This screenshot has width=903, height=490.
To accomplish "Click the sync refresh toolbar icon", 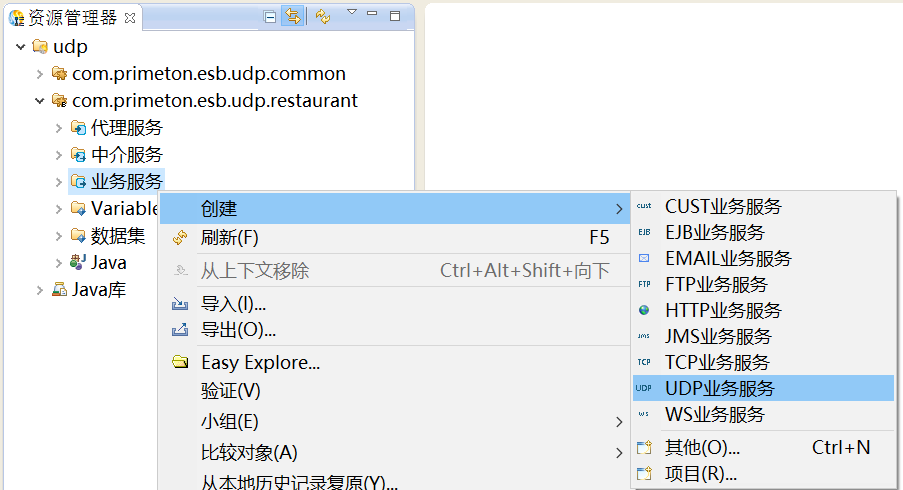I will pyautogui.click(x=323, y=16).
